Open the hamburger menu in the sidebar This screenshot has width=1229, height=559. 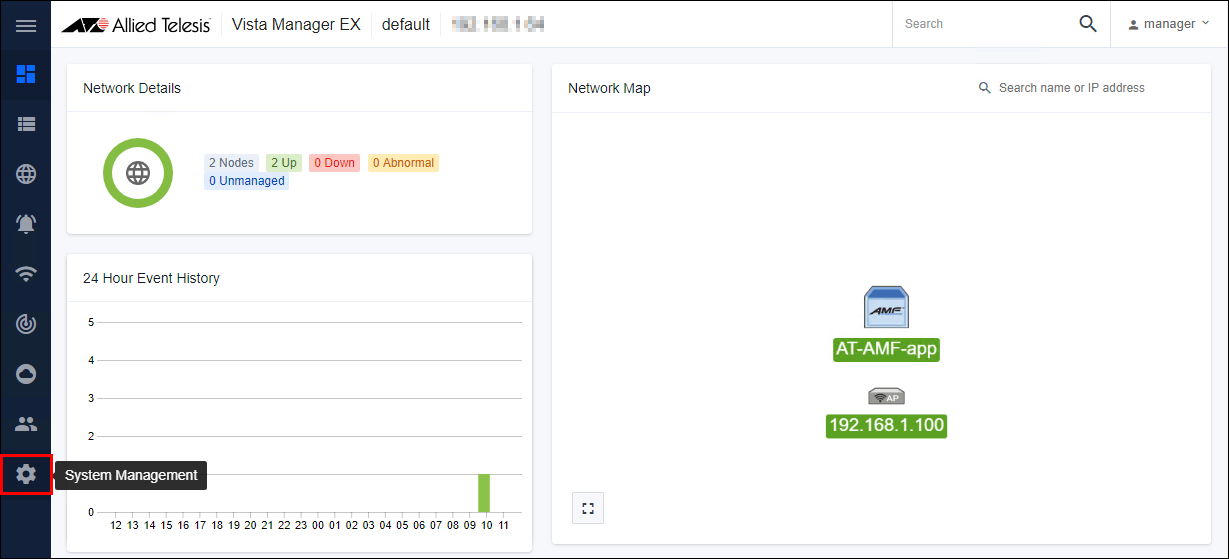coord(26,25)
